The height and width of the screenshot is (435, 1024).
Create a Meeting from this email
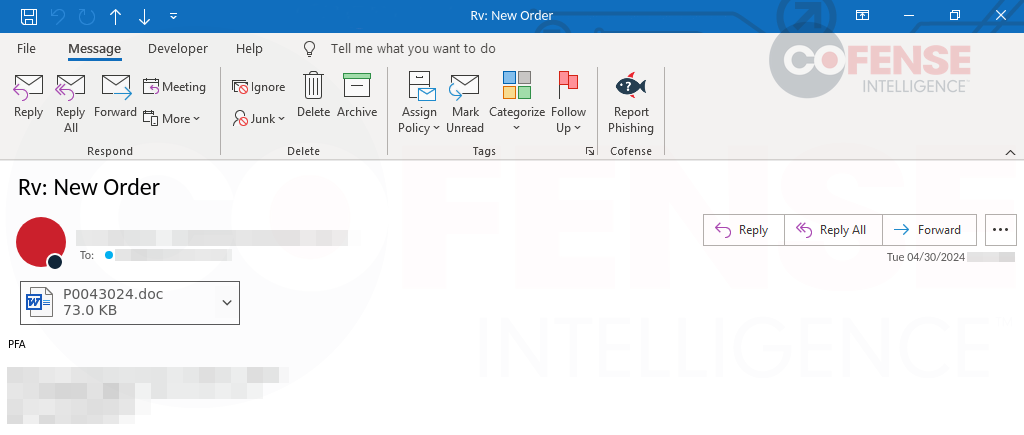174,87
